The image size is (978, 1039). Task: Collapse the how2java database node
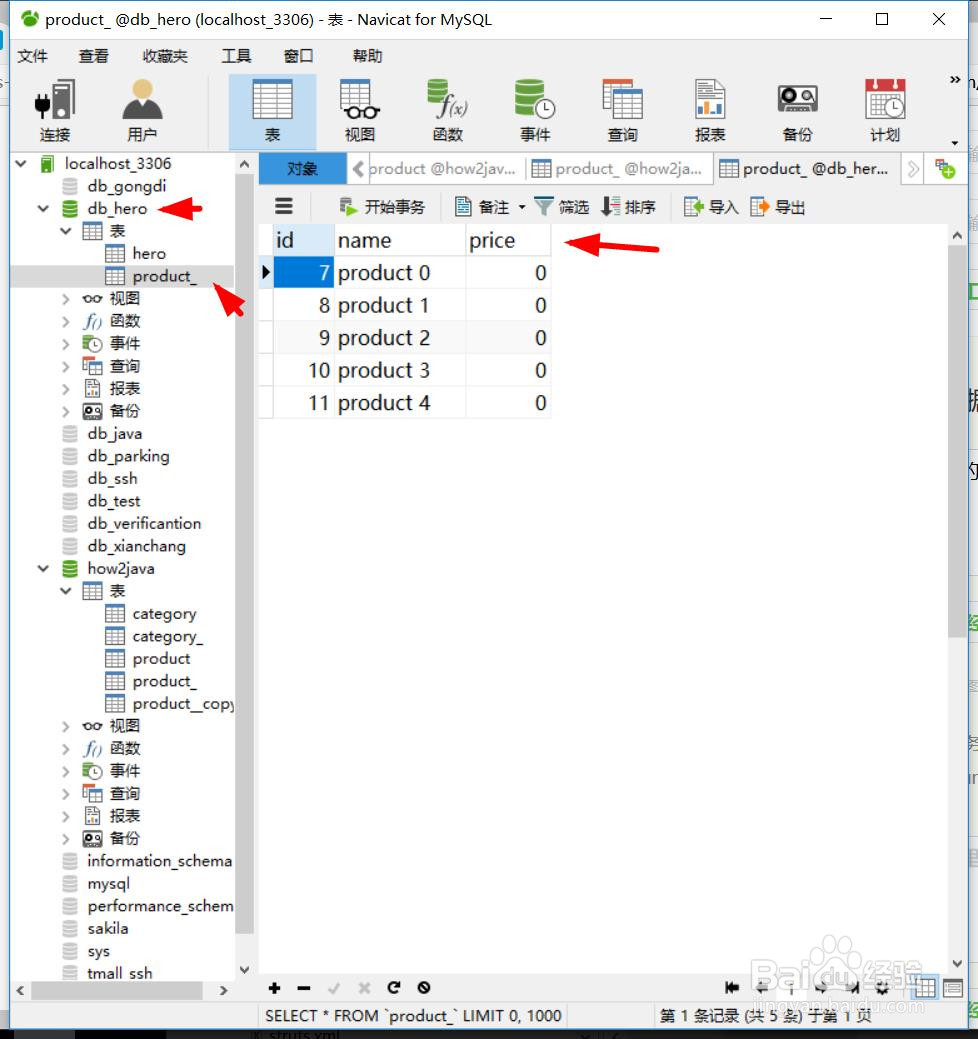click(41, 568)
